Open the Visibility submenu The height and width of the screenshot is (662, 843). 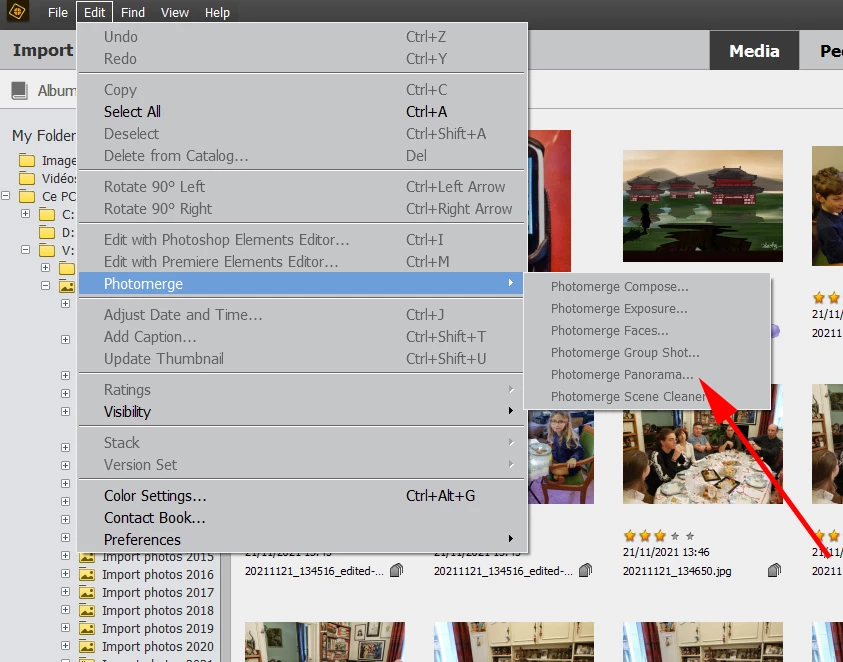tap(302, 411)
